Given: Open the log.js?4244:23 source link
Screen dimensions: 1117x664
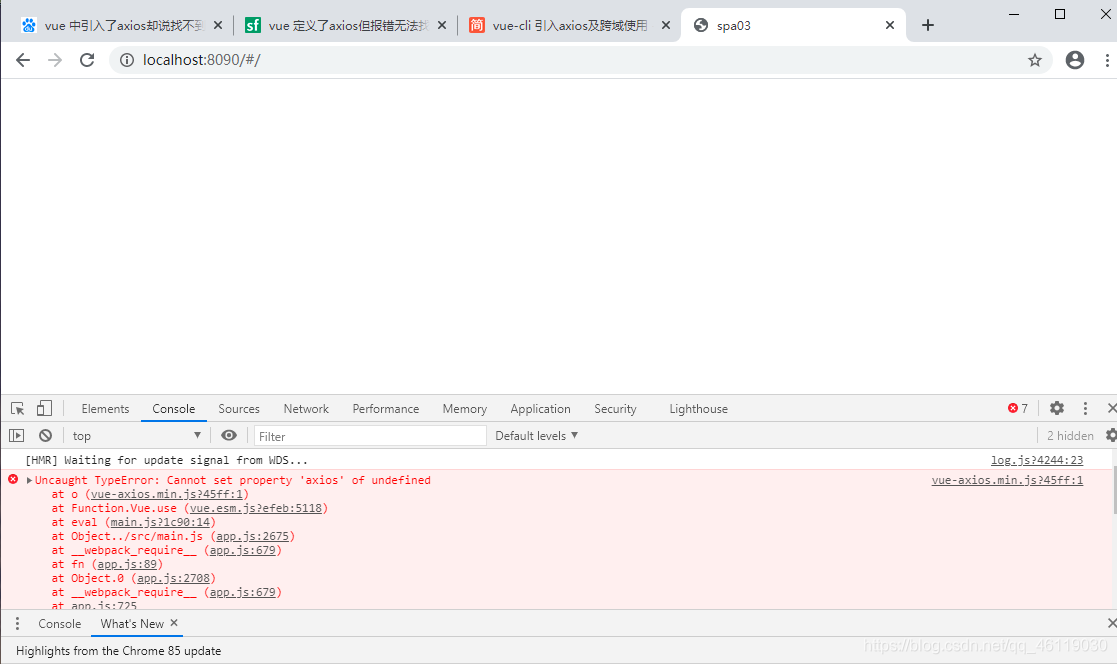Looking at the screenshot, I should [x=1036, y=460].
